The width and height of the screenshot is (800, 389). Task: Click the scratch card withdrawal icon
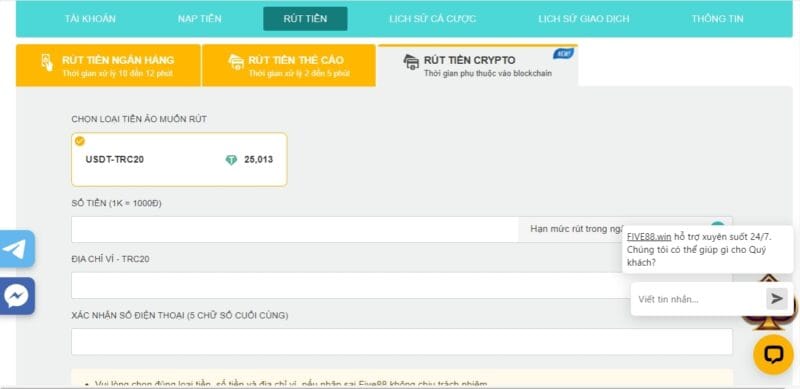(236, 62)
